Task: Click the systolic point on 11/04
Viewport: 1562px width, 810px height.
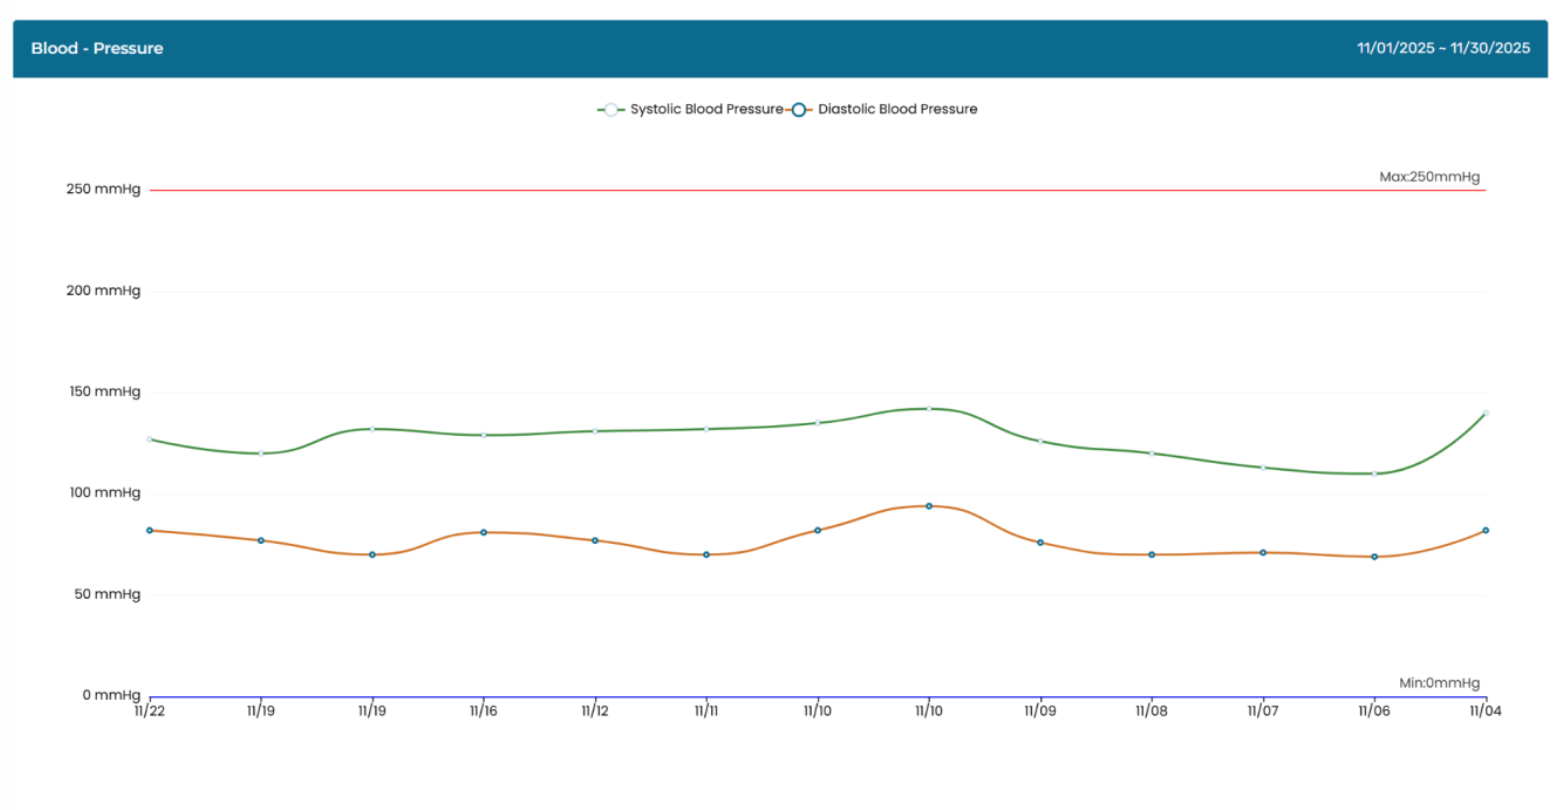Action: 1485,413
